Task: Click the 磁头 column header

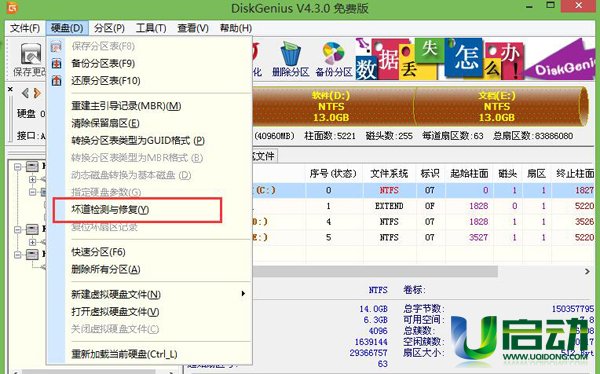Action: (508, 174)
